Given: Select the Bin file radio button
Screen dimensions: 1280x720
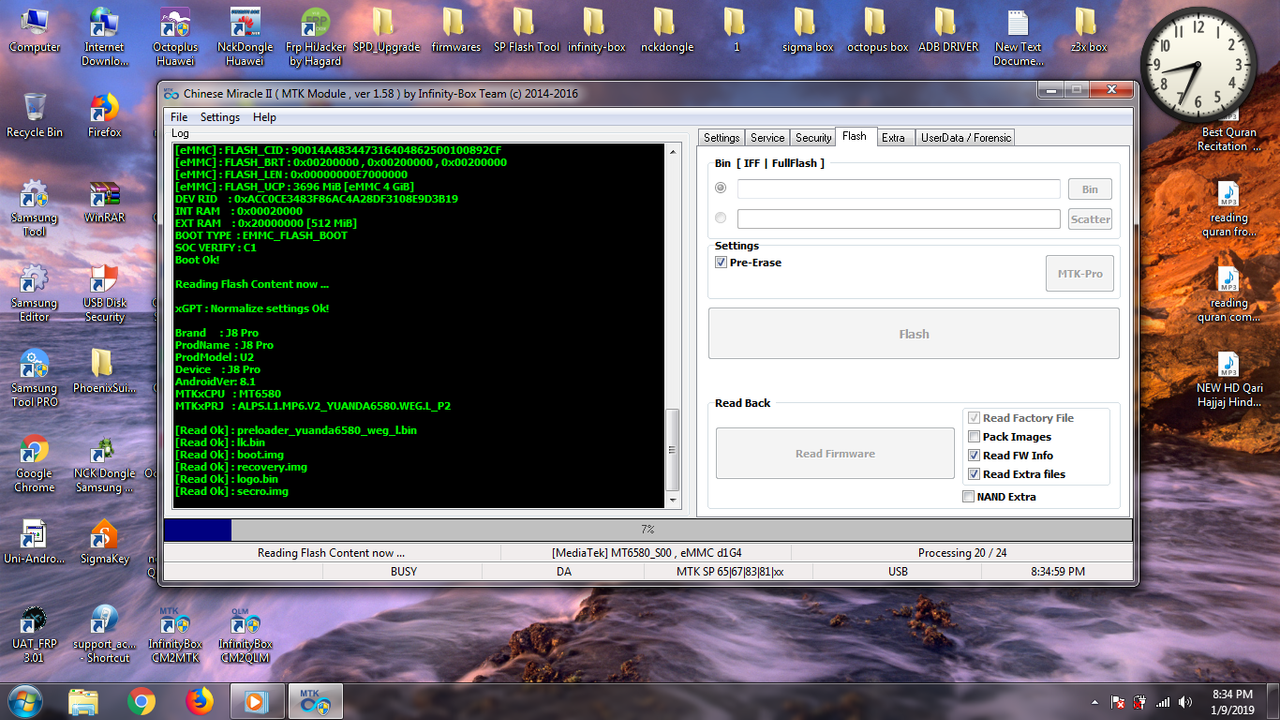Looking at the screenshot, I should [721, 188].
